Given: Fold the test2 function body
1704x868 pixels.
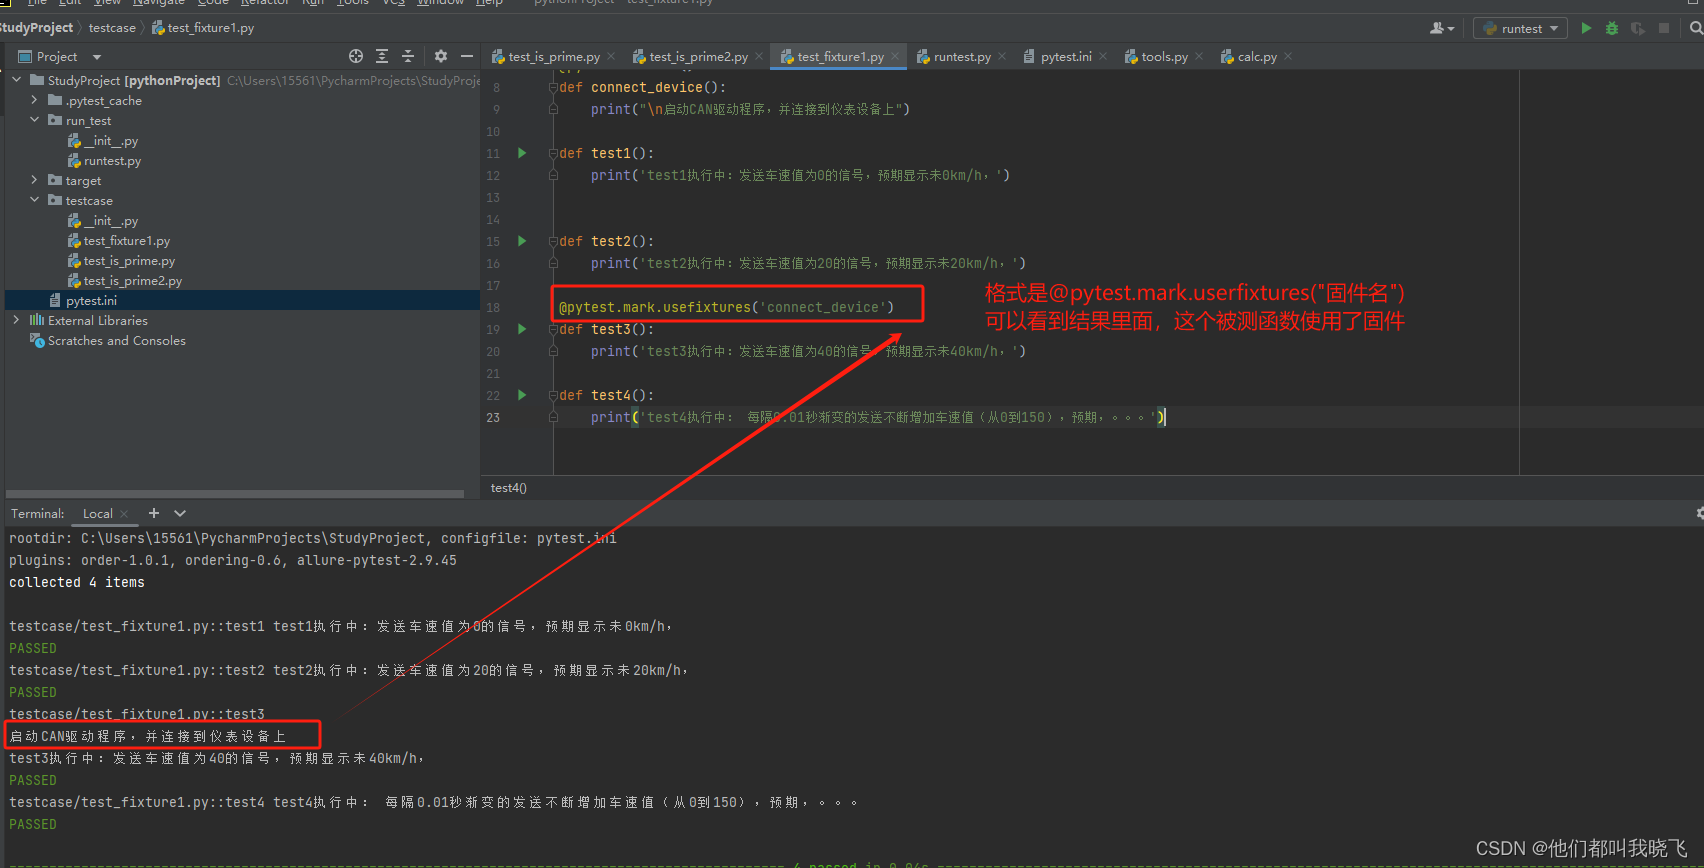Looking at the screenshot, I should coord(553,241).
